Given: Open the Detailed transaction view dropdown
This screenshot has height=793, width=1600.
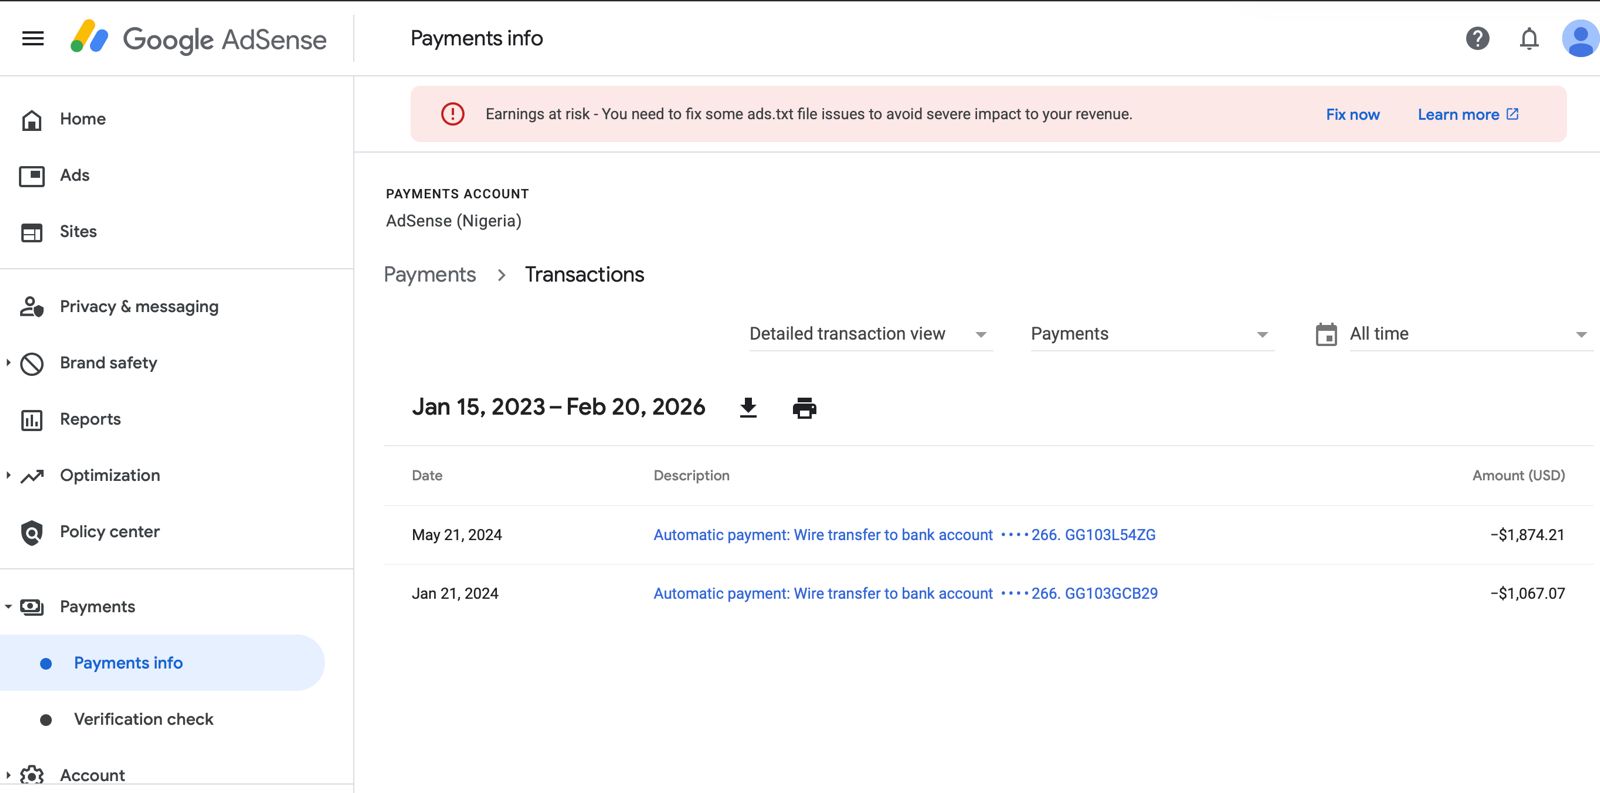Looking at the screenshot, I should (x=869, y=334).
